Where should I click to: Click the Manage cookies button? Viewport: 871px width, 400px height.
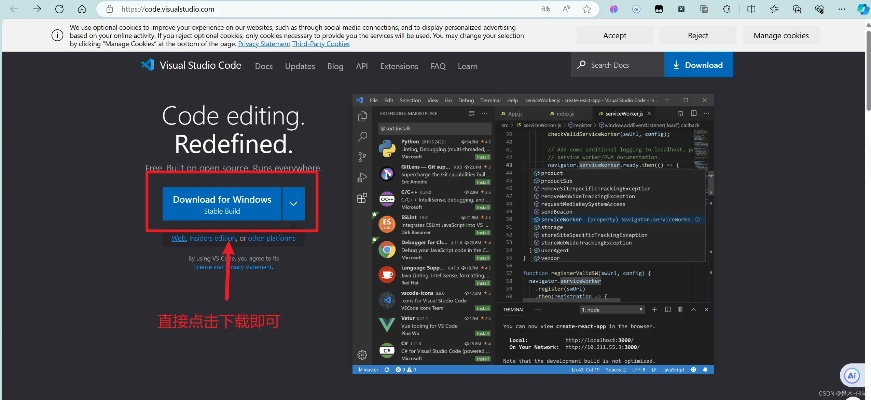(x=781, y=35)
